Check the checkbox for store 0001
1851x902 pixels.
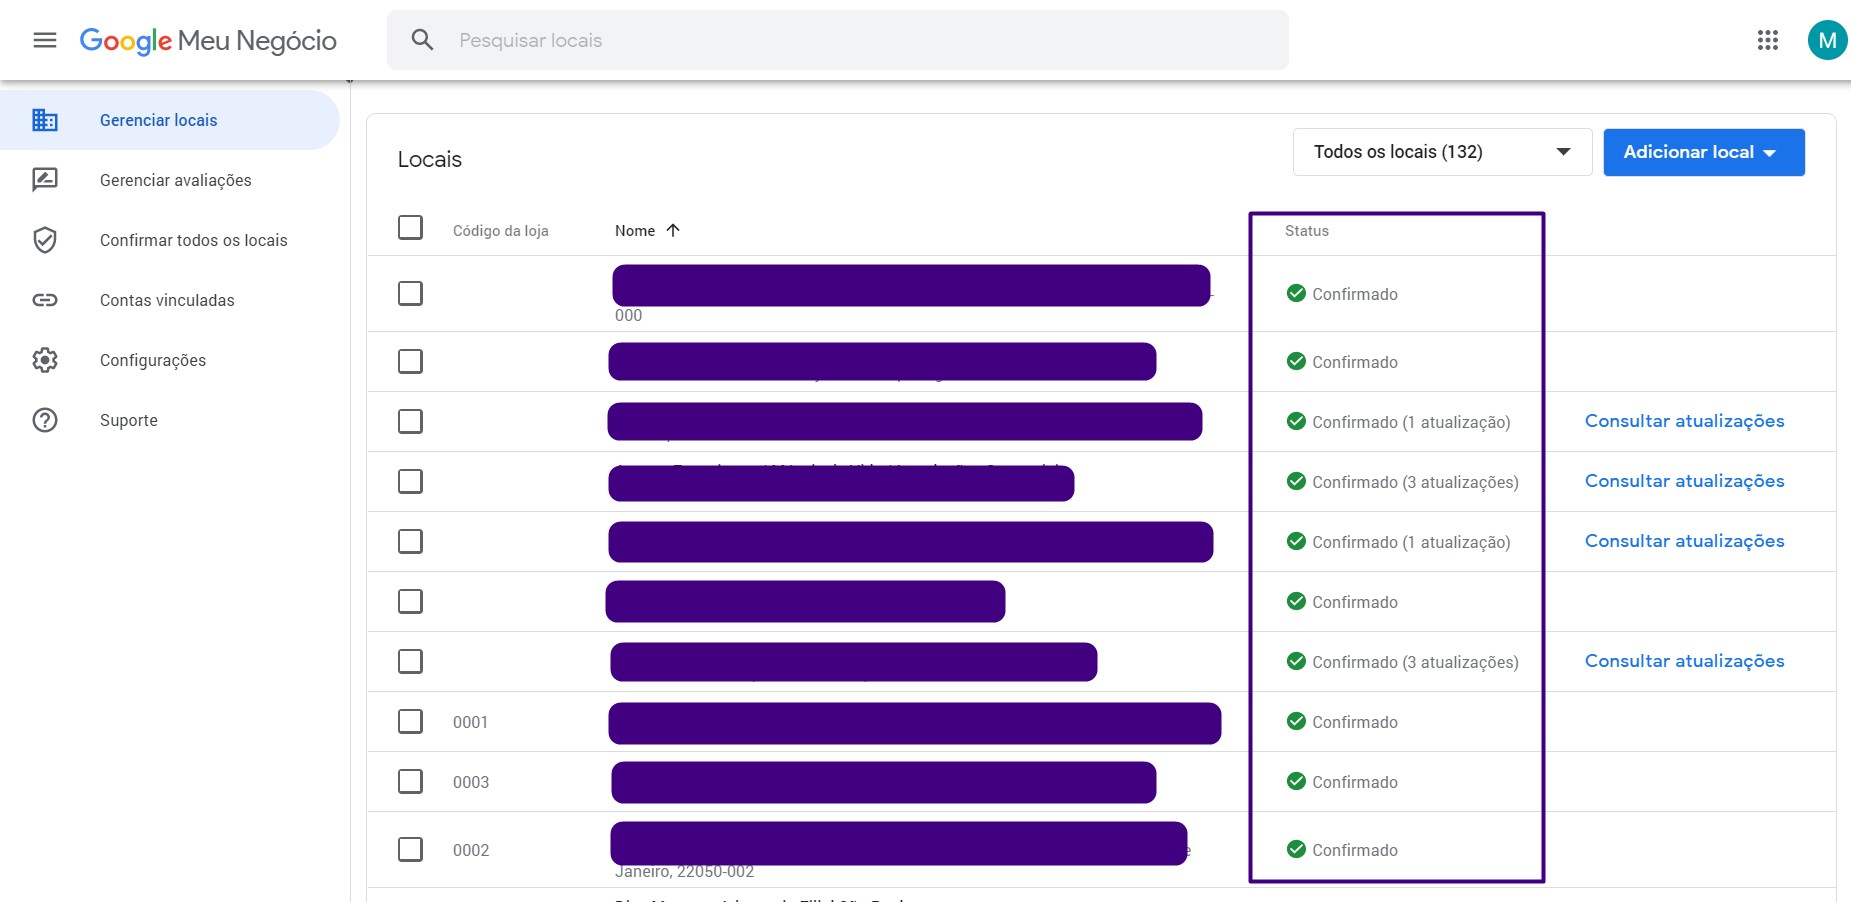(410, 721)
